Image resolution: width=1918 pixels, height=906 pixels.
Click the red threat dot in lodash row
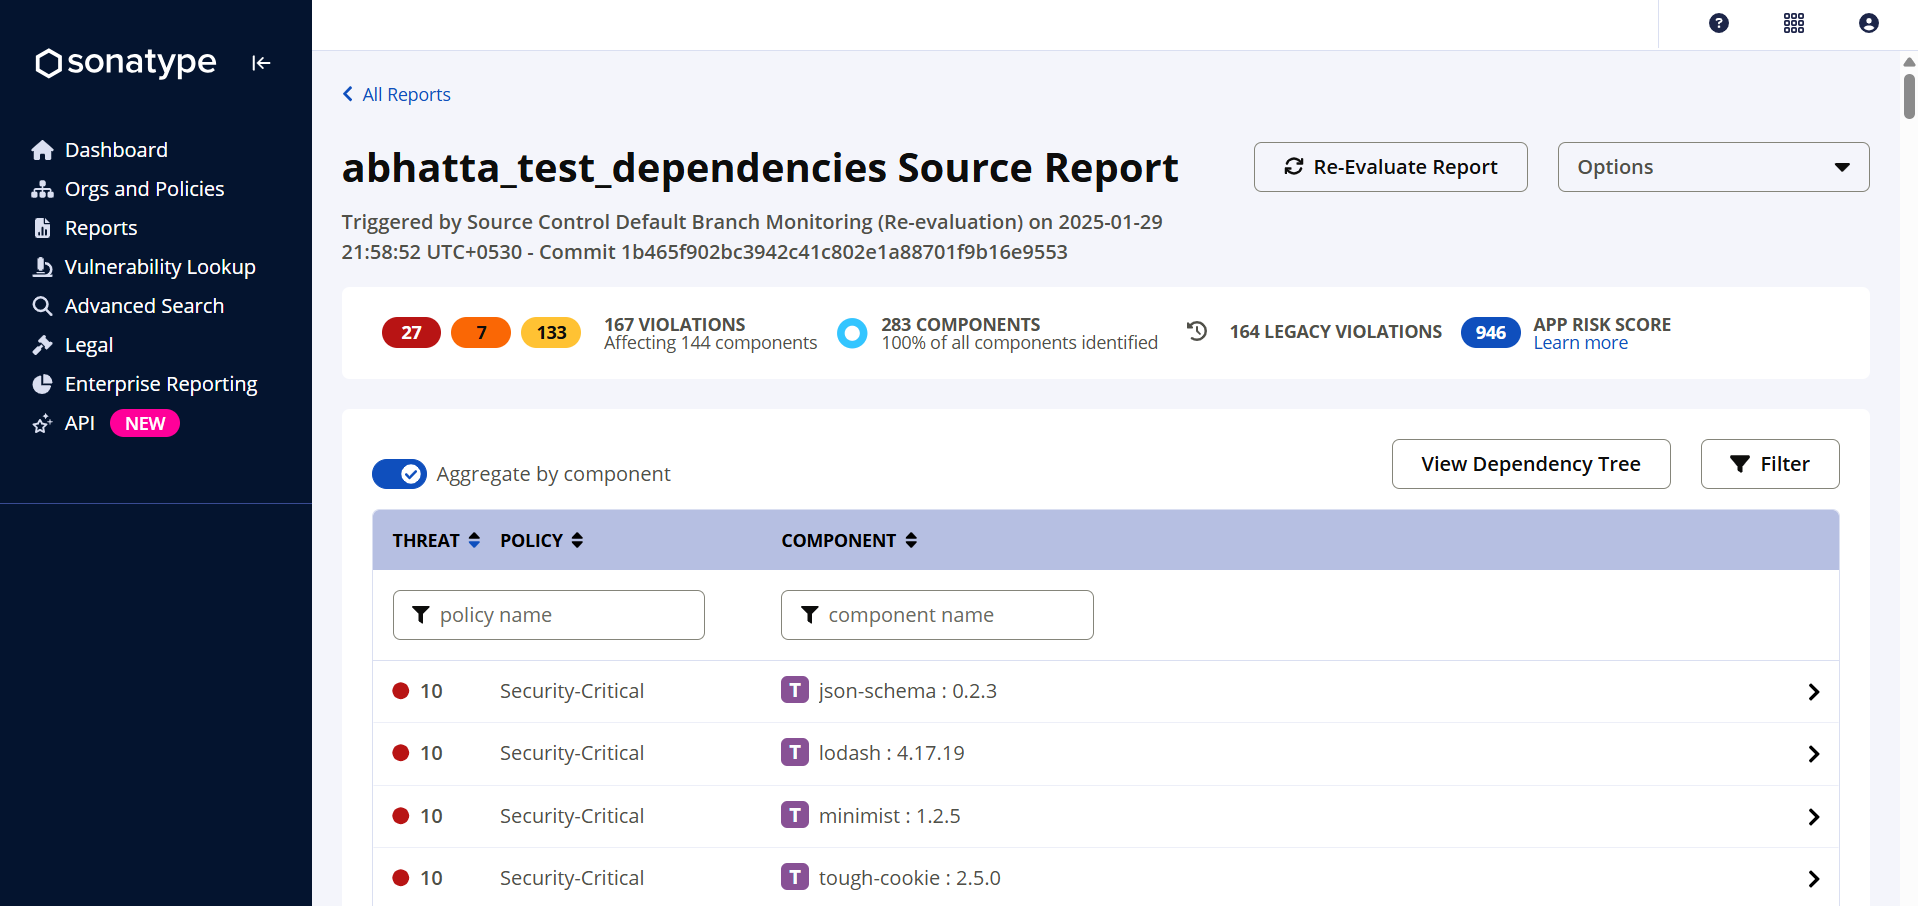tap(401, 753)
